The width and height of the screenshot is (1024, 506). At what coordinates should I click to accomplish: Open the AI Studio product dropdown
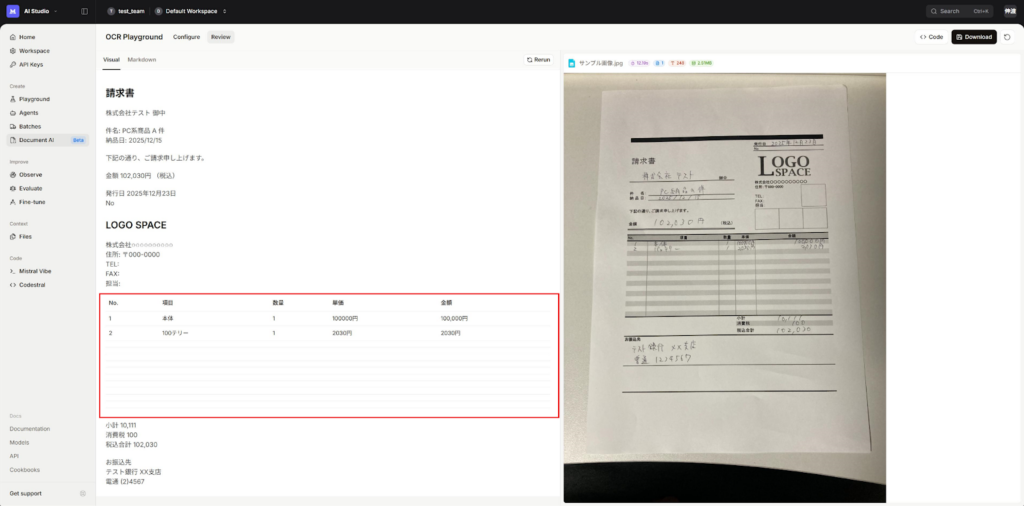[x=40, y=11]
